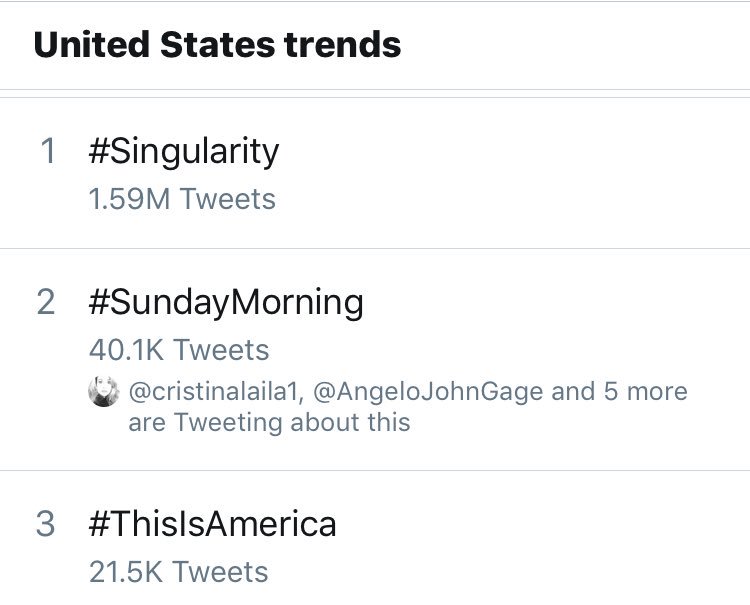Click the "and 5 more" text
The image size is (750, 605).
coord(620,391)
